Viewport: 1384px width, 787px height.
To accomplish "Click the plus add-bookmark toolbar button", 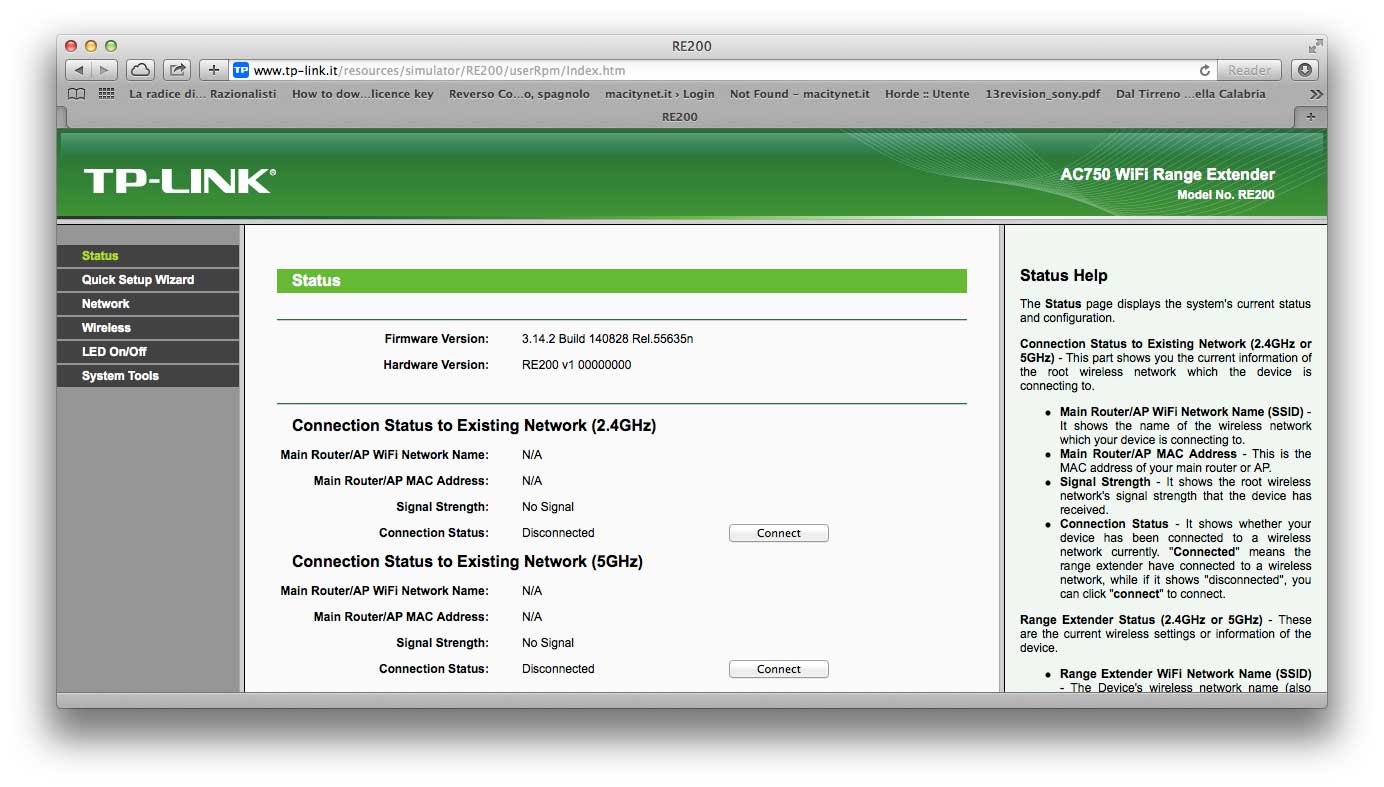I will (x=214, y=70).
